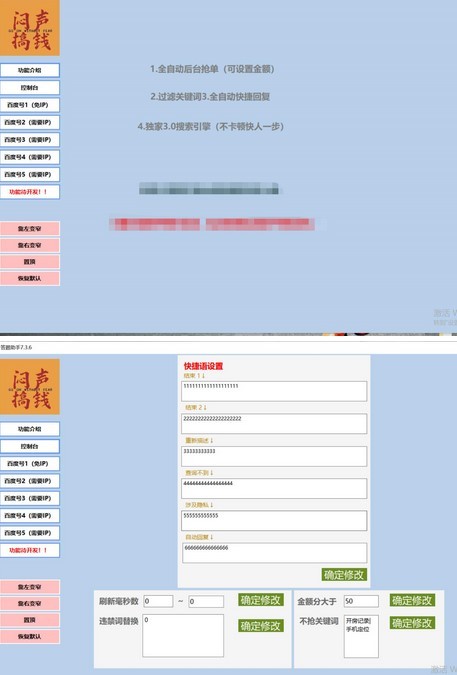The height and width of the screenshot is (675, 457).
Task: Click the 问声搞钱 logo in the lower window
Action: (30, 387)
